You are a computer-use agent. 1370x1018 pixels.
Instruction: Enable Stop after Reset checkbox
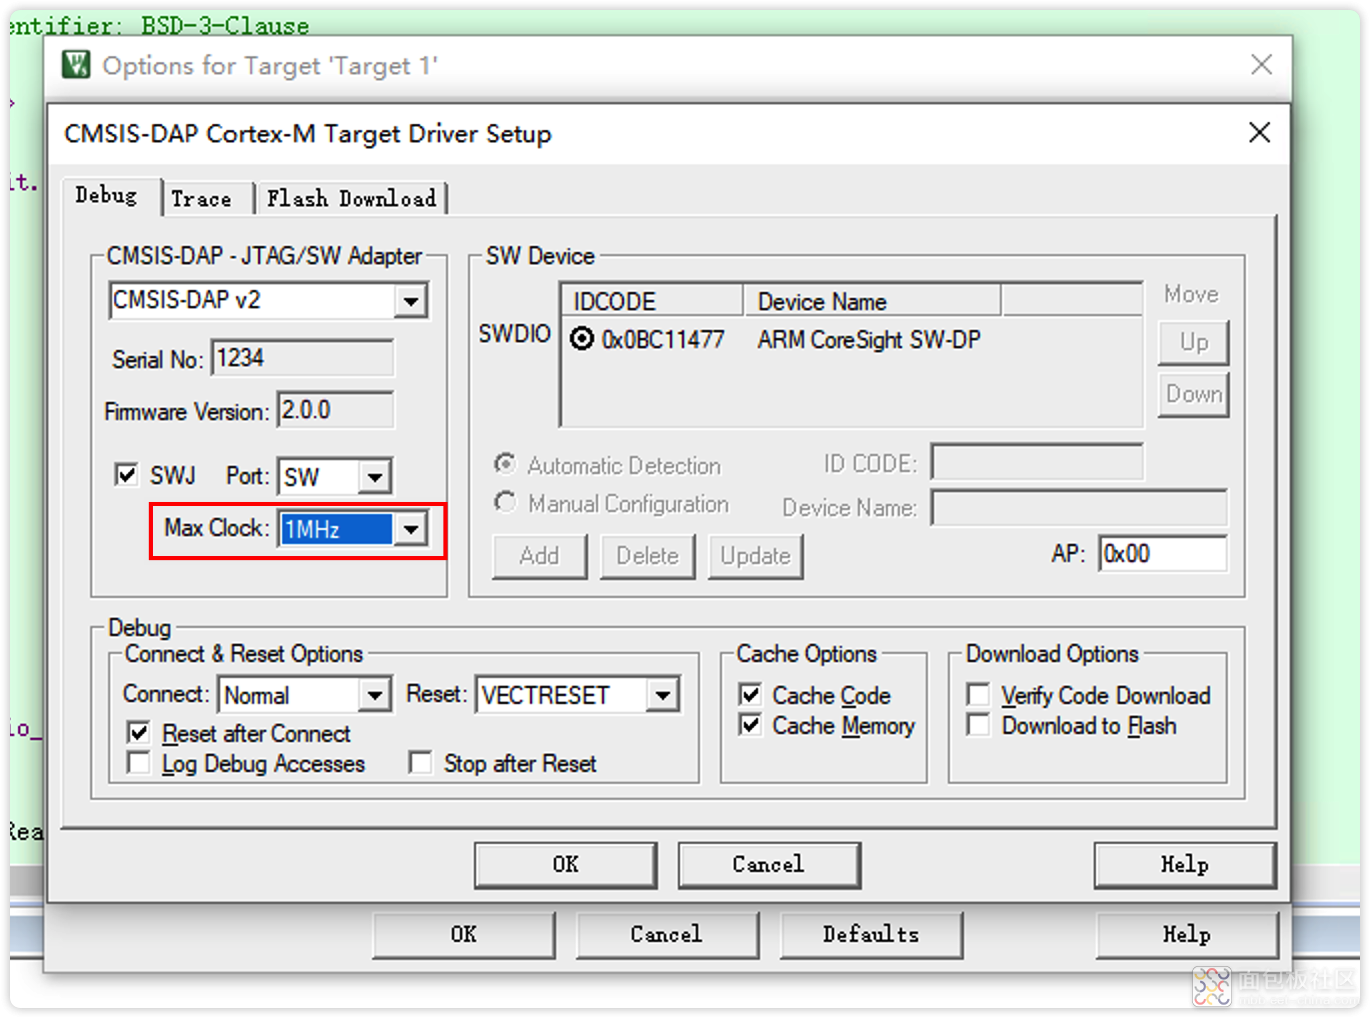pos(421,764)
